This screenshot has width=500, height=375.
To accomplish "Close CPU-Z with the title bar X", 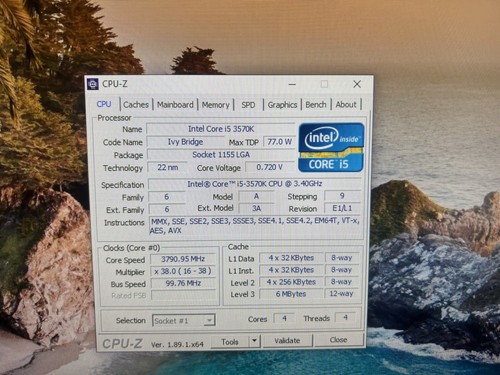I will [x=357, y=84].
